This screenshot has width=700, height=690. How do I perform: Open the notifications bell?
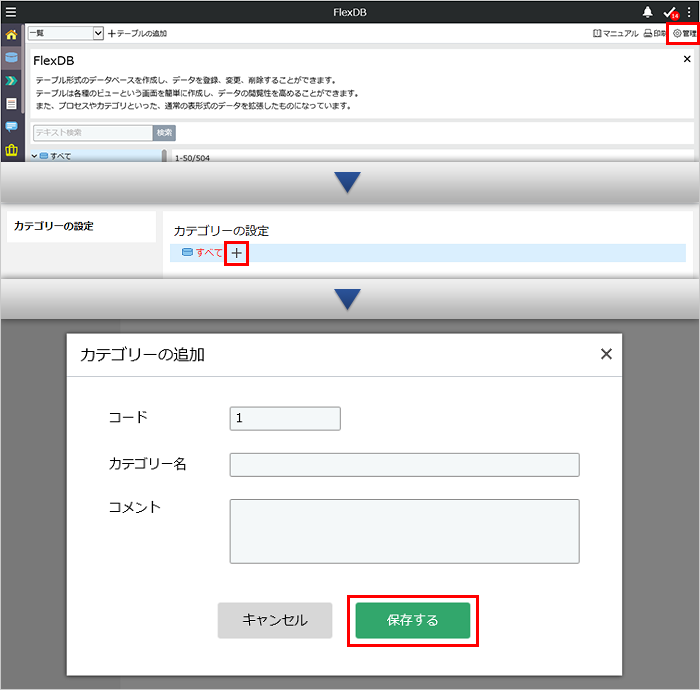pyautogui.click(x=647, y=12)
